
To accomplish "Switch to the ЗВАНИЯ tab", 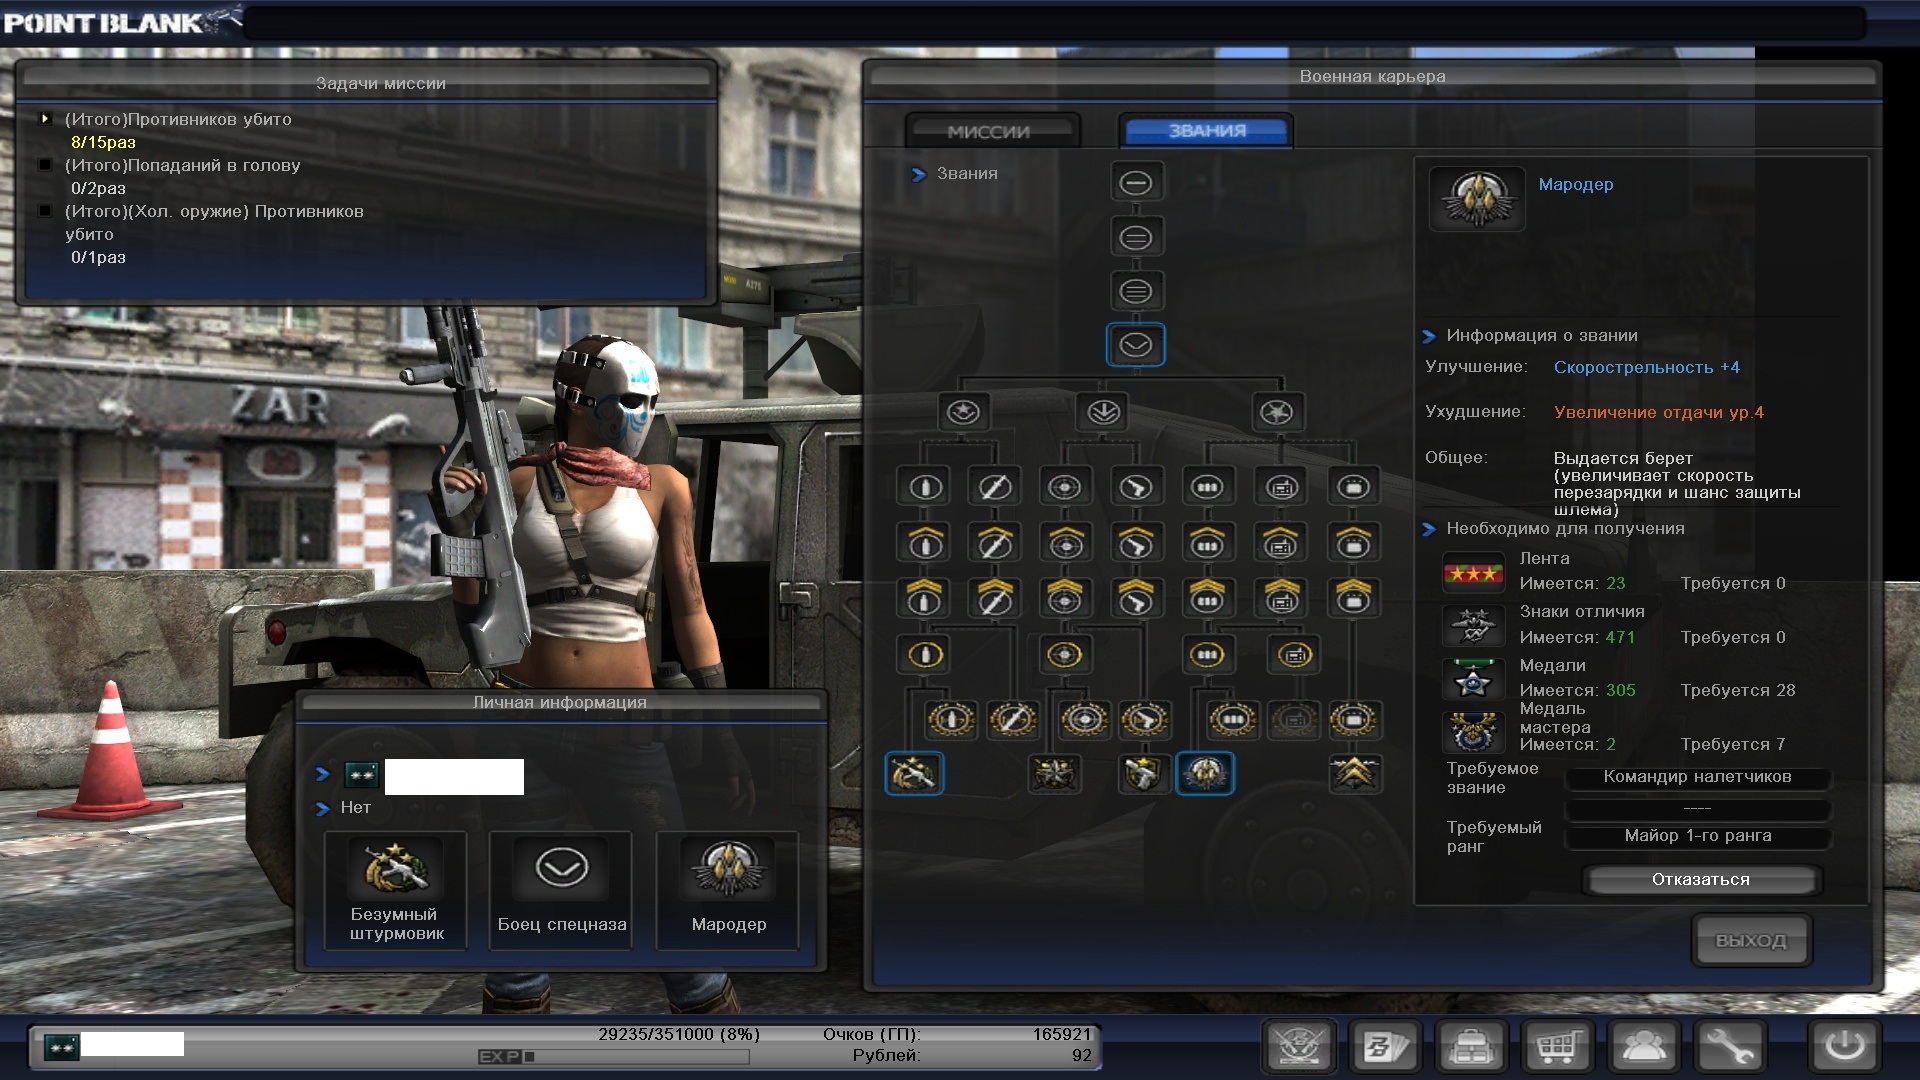I will coord(1207,131).
